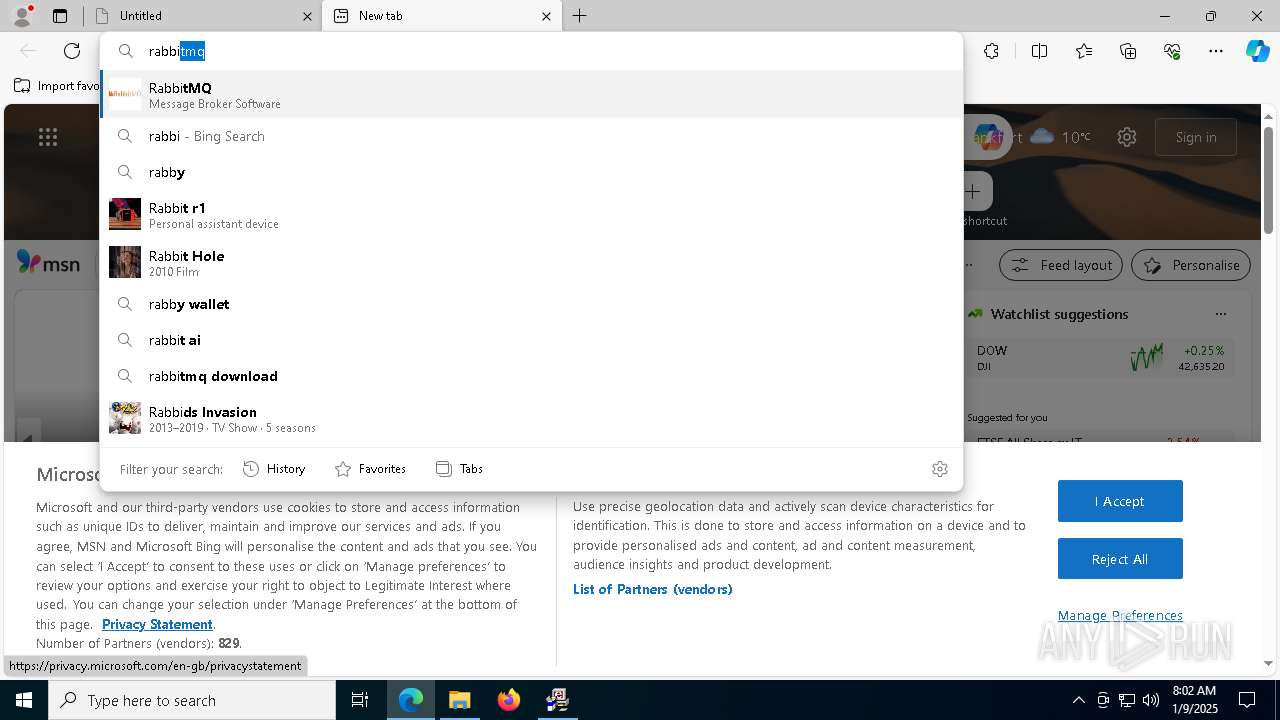
Task: Select RabbitMQ Message Broker Software suggestion
Action: 531,94
